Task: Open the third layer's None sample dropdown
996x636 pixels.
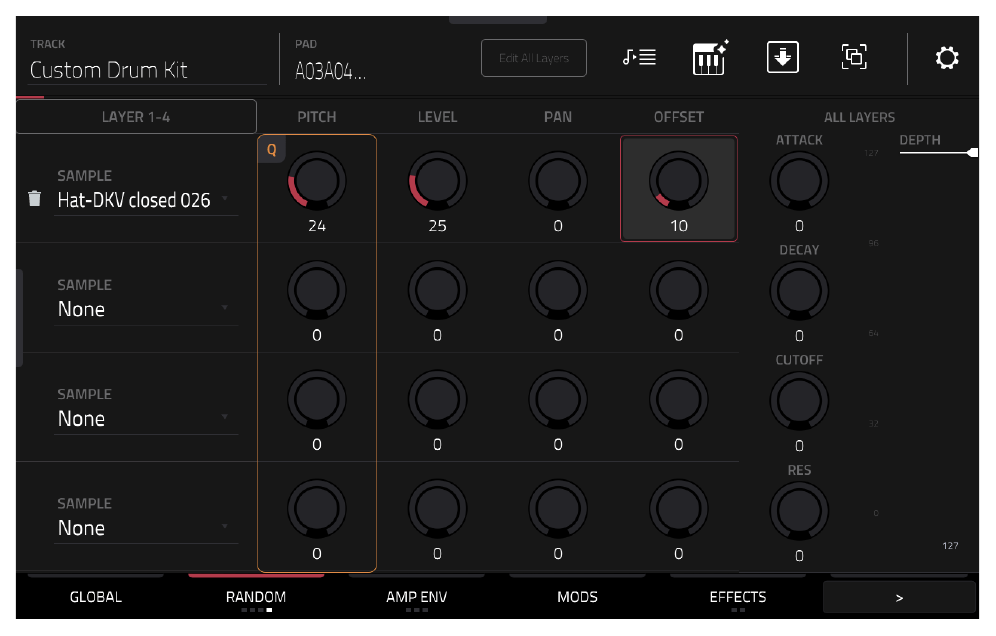Action: point(145,419)
